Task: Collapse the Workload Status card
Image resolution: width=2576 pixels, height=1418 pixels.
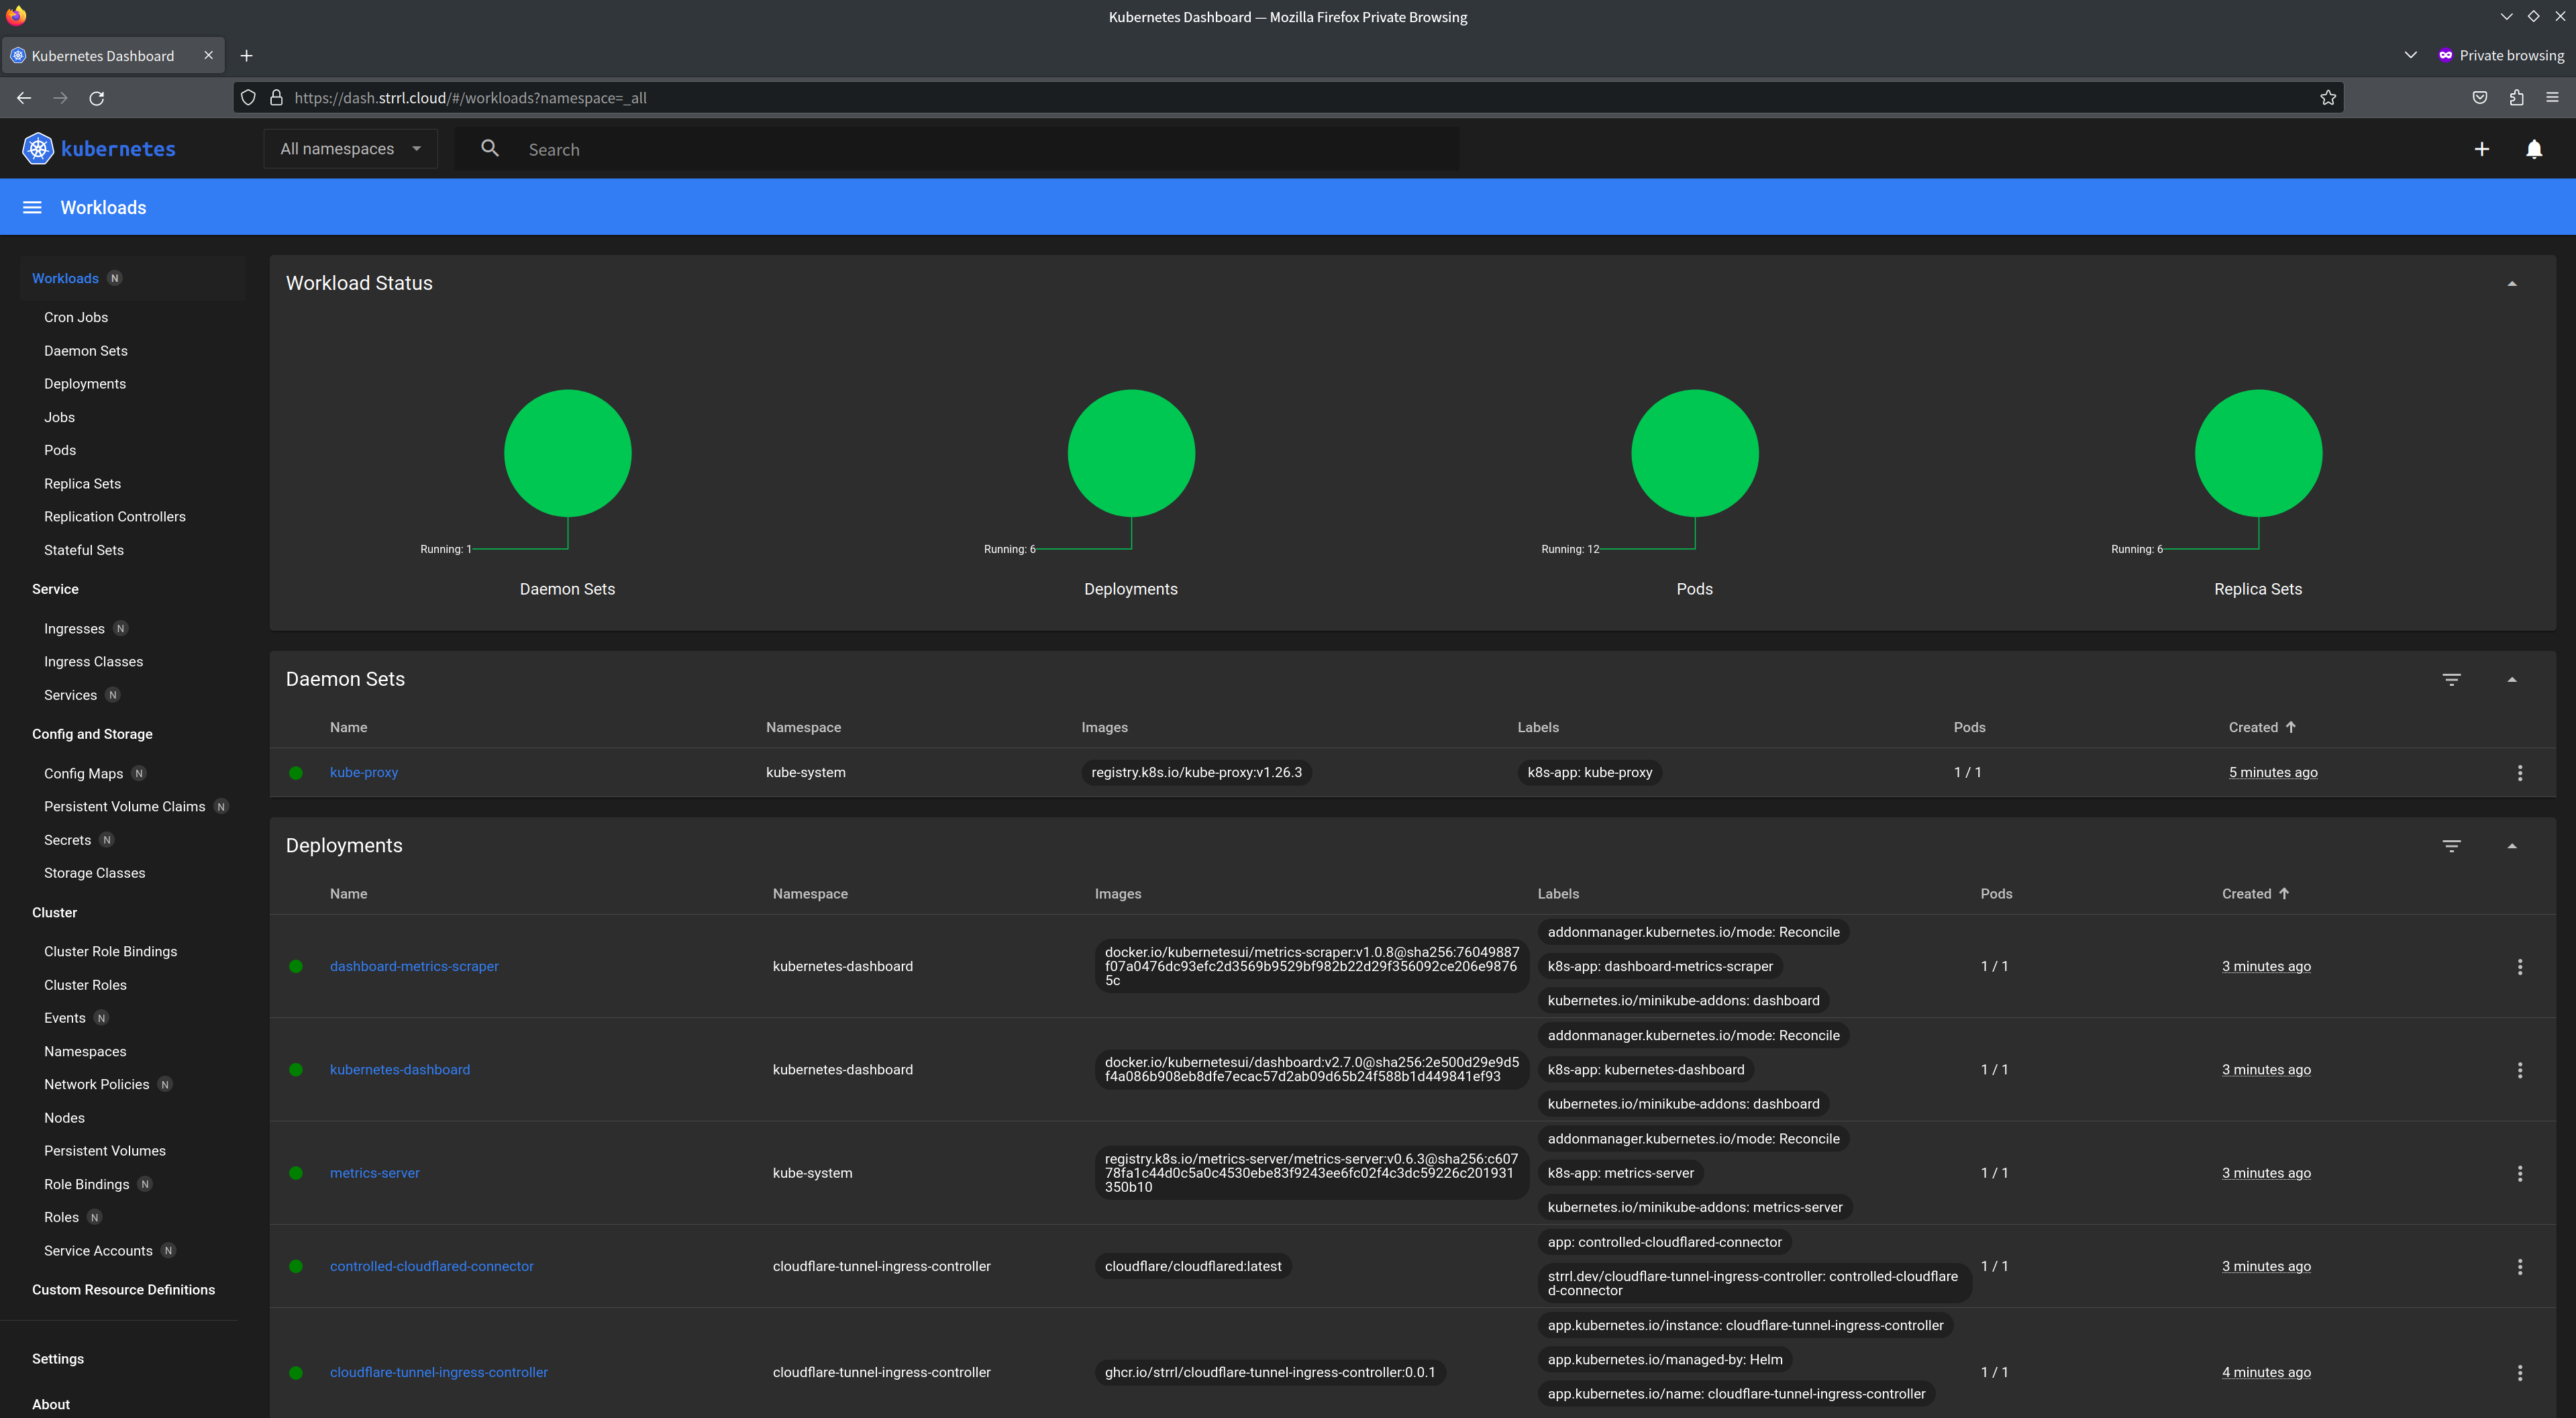Action: pyautogui.click(x=2511, y=284)
